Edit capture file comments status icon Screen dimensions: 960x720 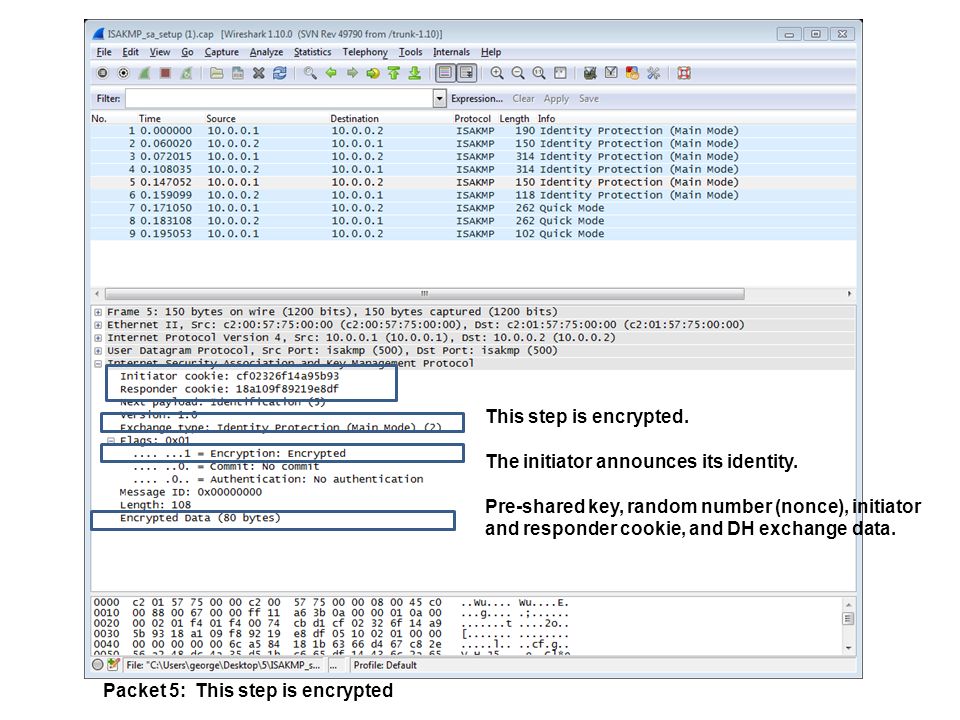click(x=113, y=665)
